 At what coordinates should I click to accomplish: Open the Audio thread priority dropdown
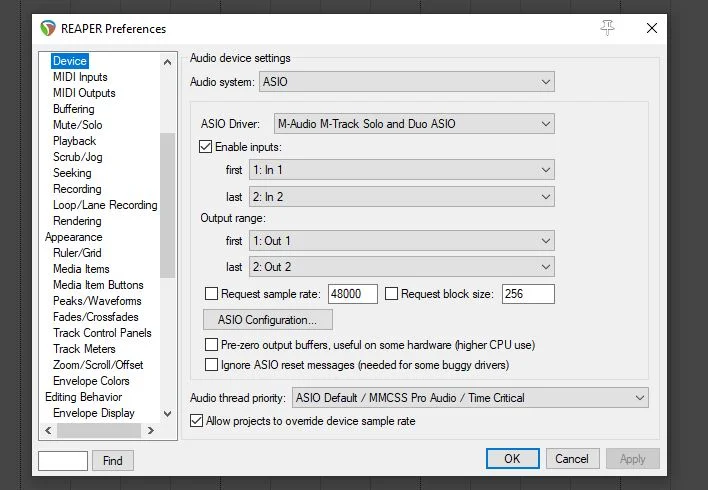(x=470, y=398)
